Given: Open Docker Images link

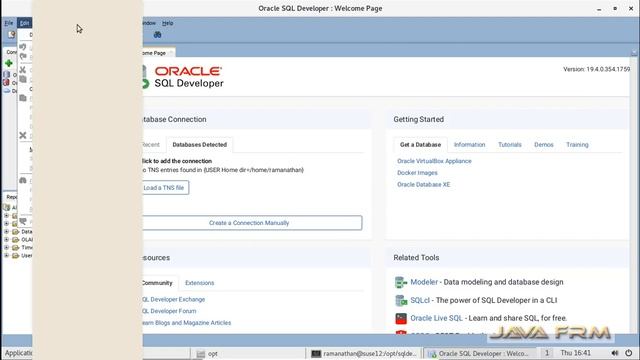Looking at the screenshot, I should pyautogui.click(x=417, y=173).
